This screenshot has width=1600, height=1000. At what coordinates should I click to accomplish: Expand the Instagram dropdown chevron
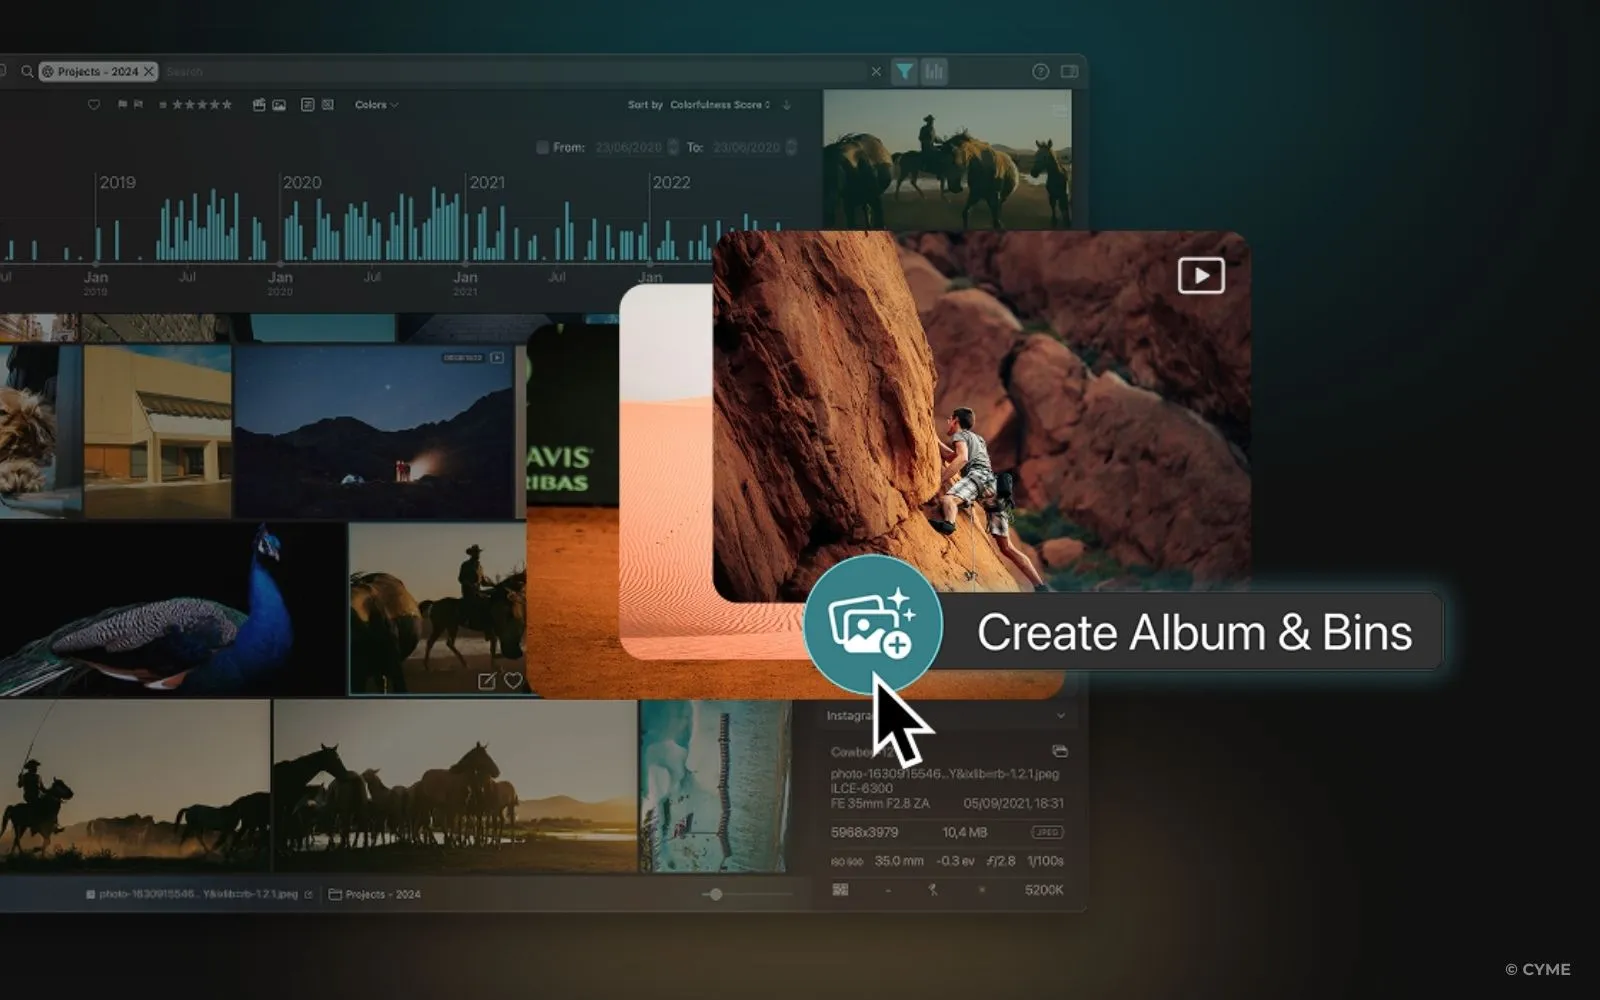(x=1061, y=715)
